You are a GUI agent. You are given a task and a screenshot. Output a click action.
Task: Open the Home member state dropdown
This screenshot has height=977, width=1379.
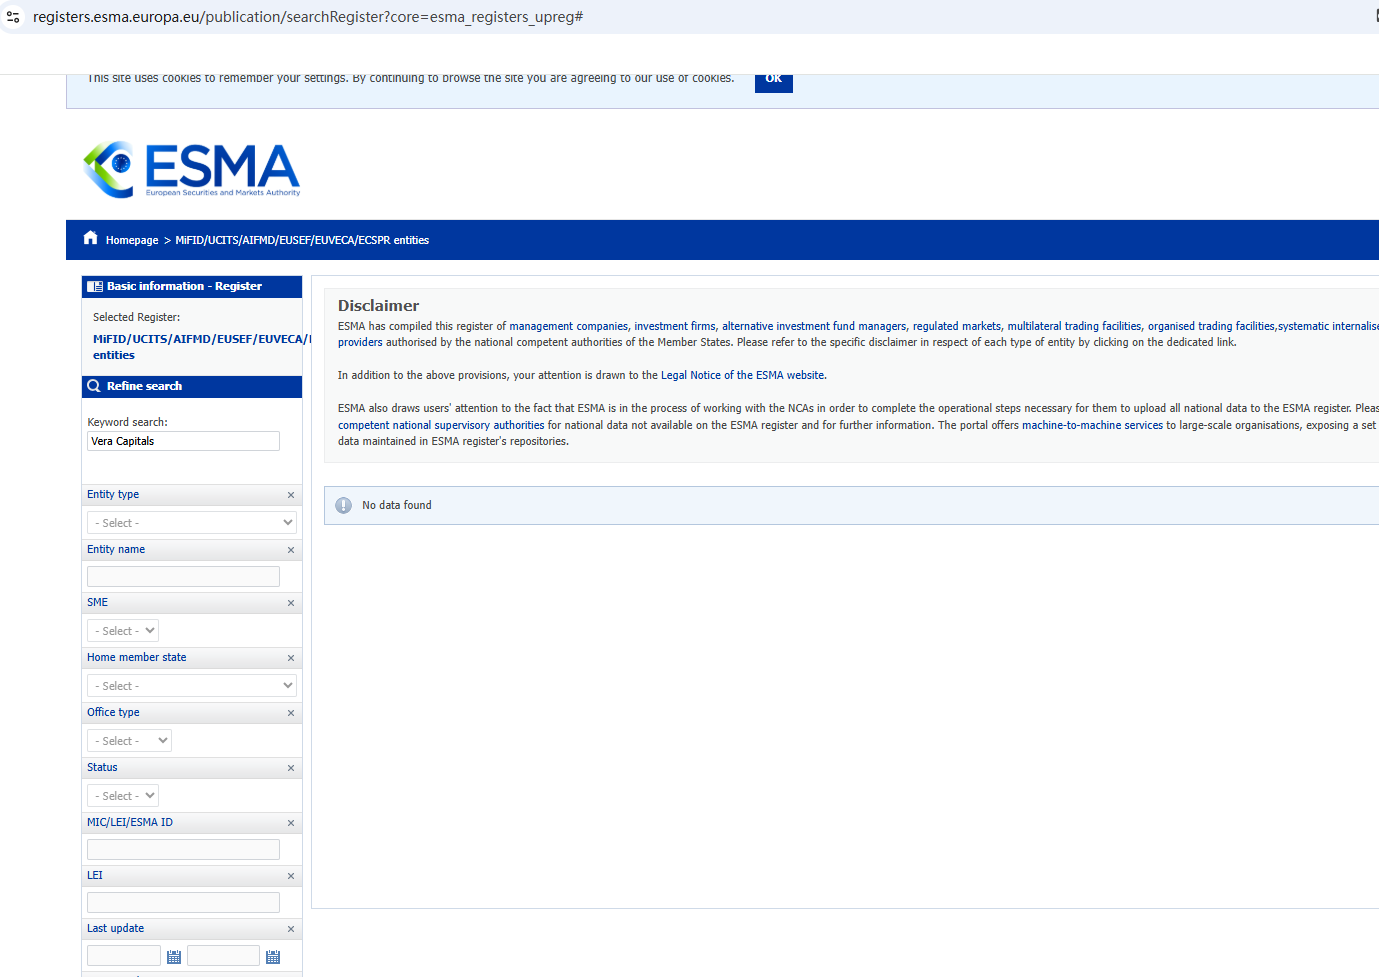192,686
